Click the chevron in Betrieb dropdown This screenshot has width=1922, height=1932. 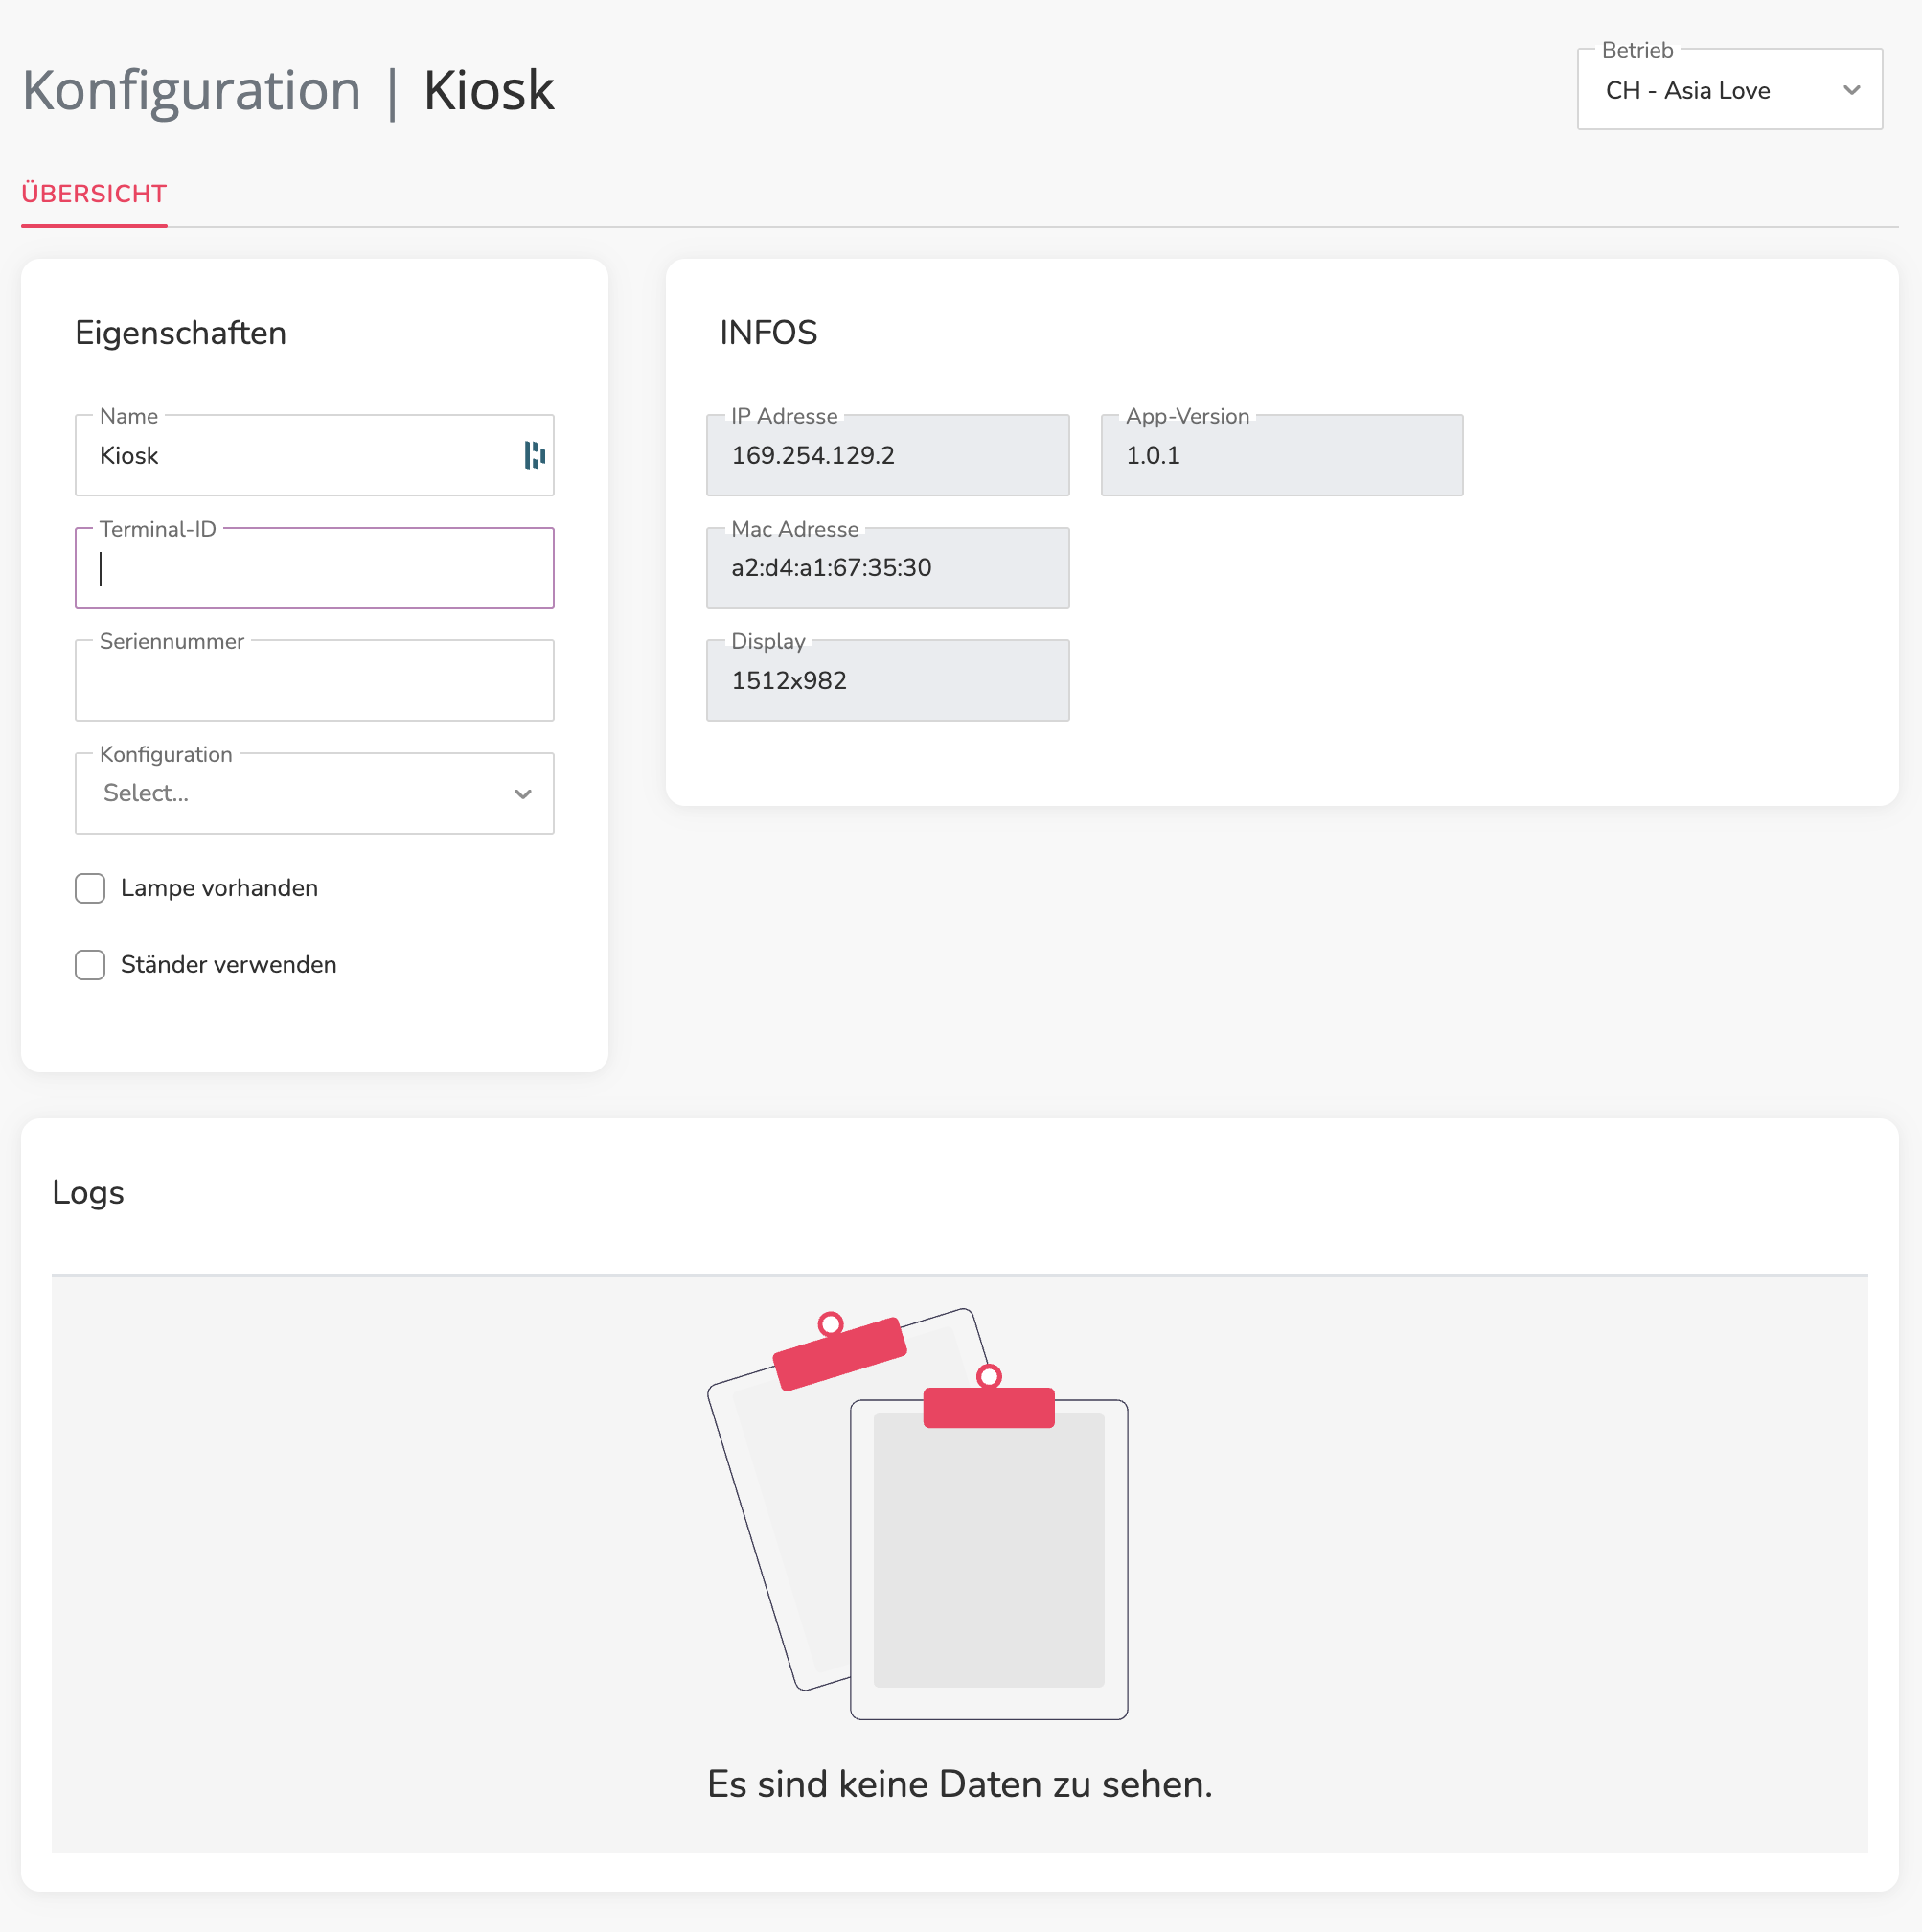tap(1852, 90)
